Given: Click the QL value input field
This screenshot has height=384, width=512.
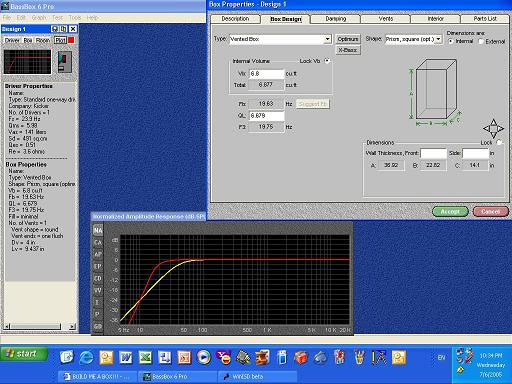Looking at the screenshot, I should click(267, 116).
